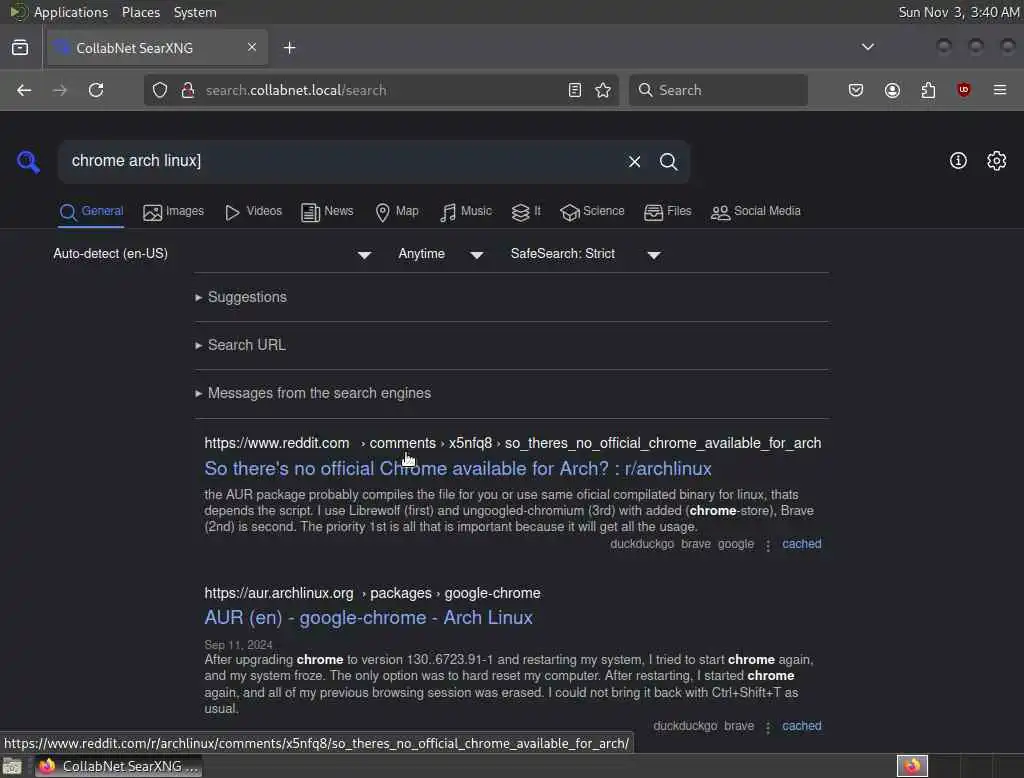This screenshot has height=778, width=1024.
Task: Open Firefox account icon
Action: click(x=892, y=90)
